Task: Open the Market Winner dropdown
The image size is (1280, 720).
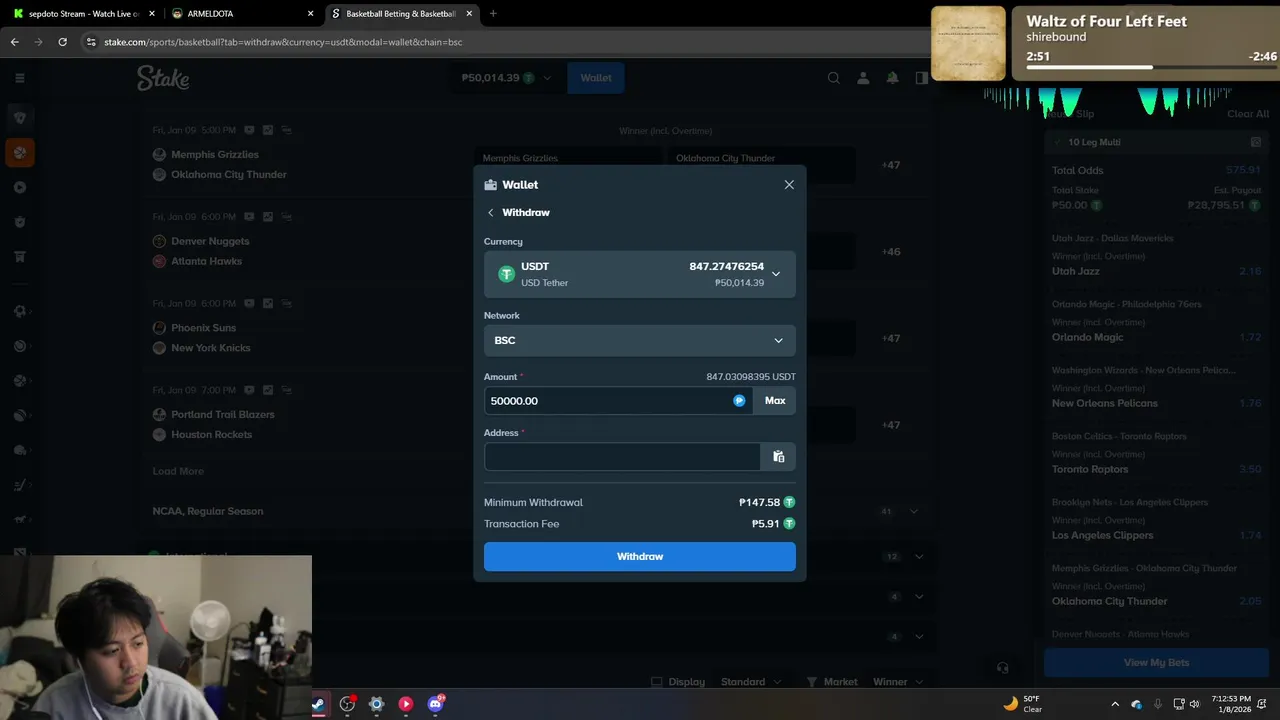Action: pyautogui.click(x=897, y=682)
